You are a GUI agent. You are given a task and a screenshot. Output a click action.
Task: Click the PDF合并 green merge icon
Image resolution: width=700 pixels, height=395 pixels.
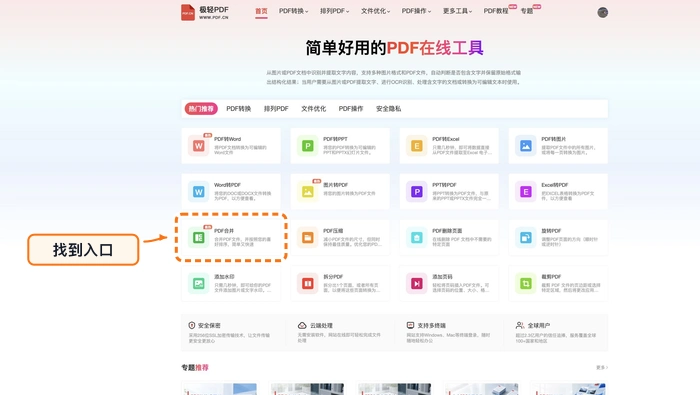[199, 237]
